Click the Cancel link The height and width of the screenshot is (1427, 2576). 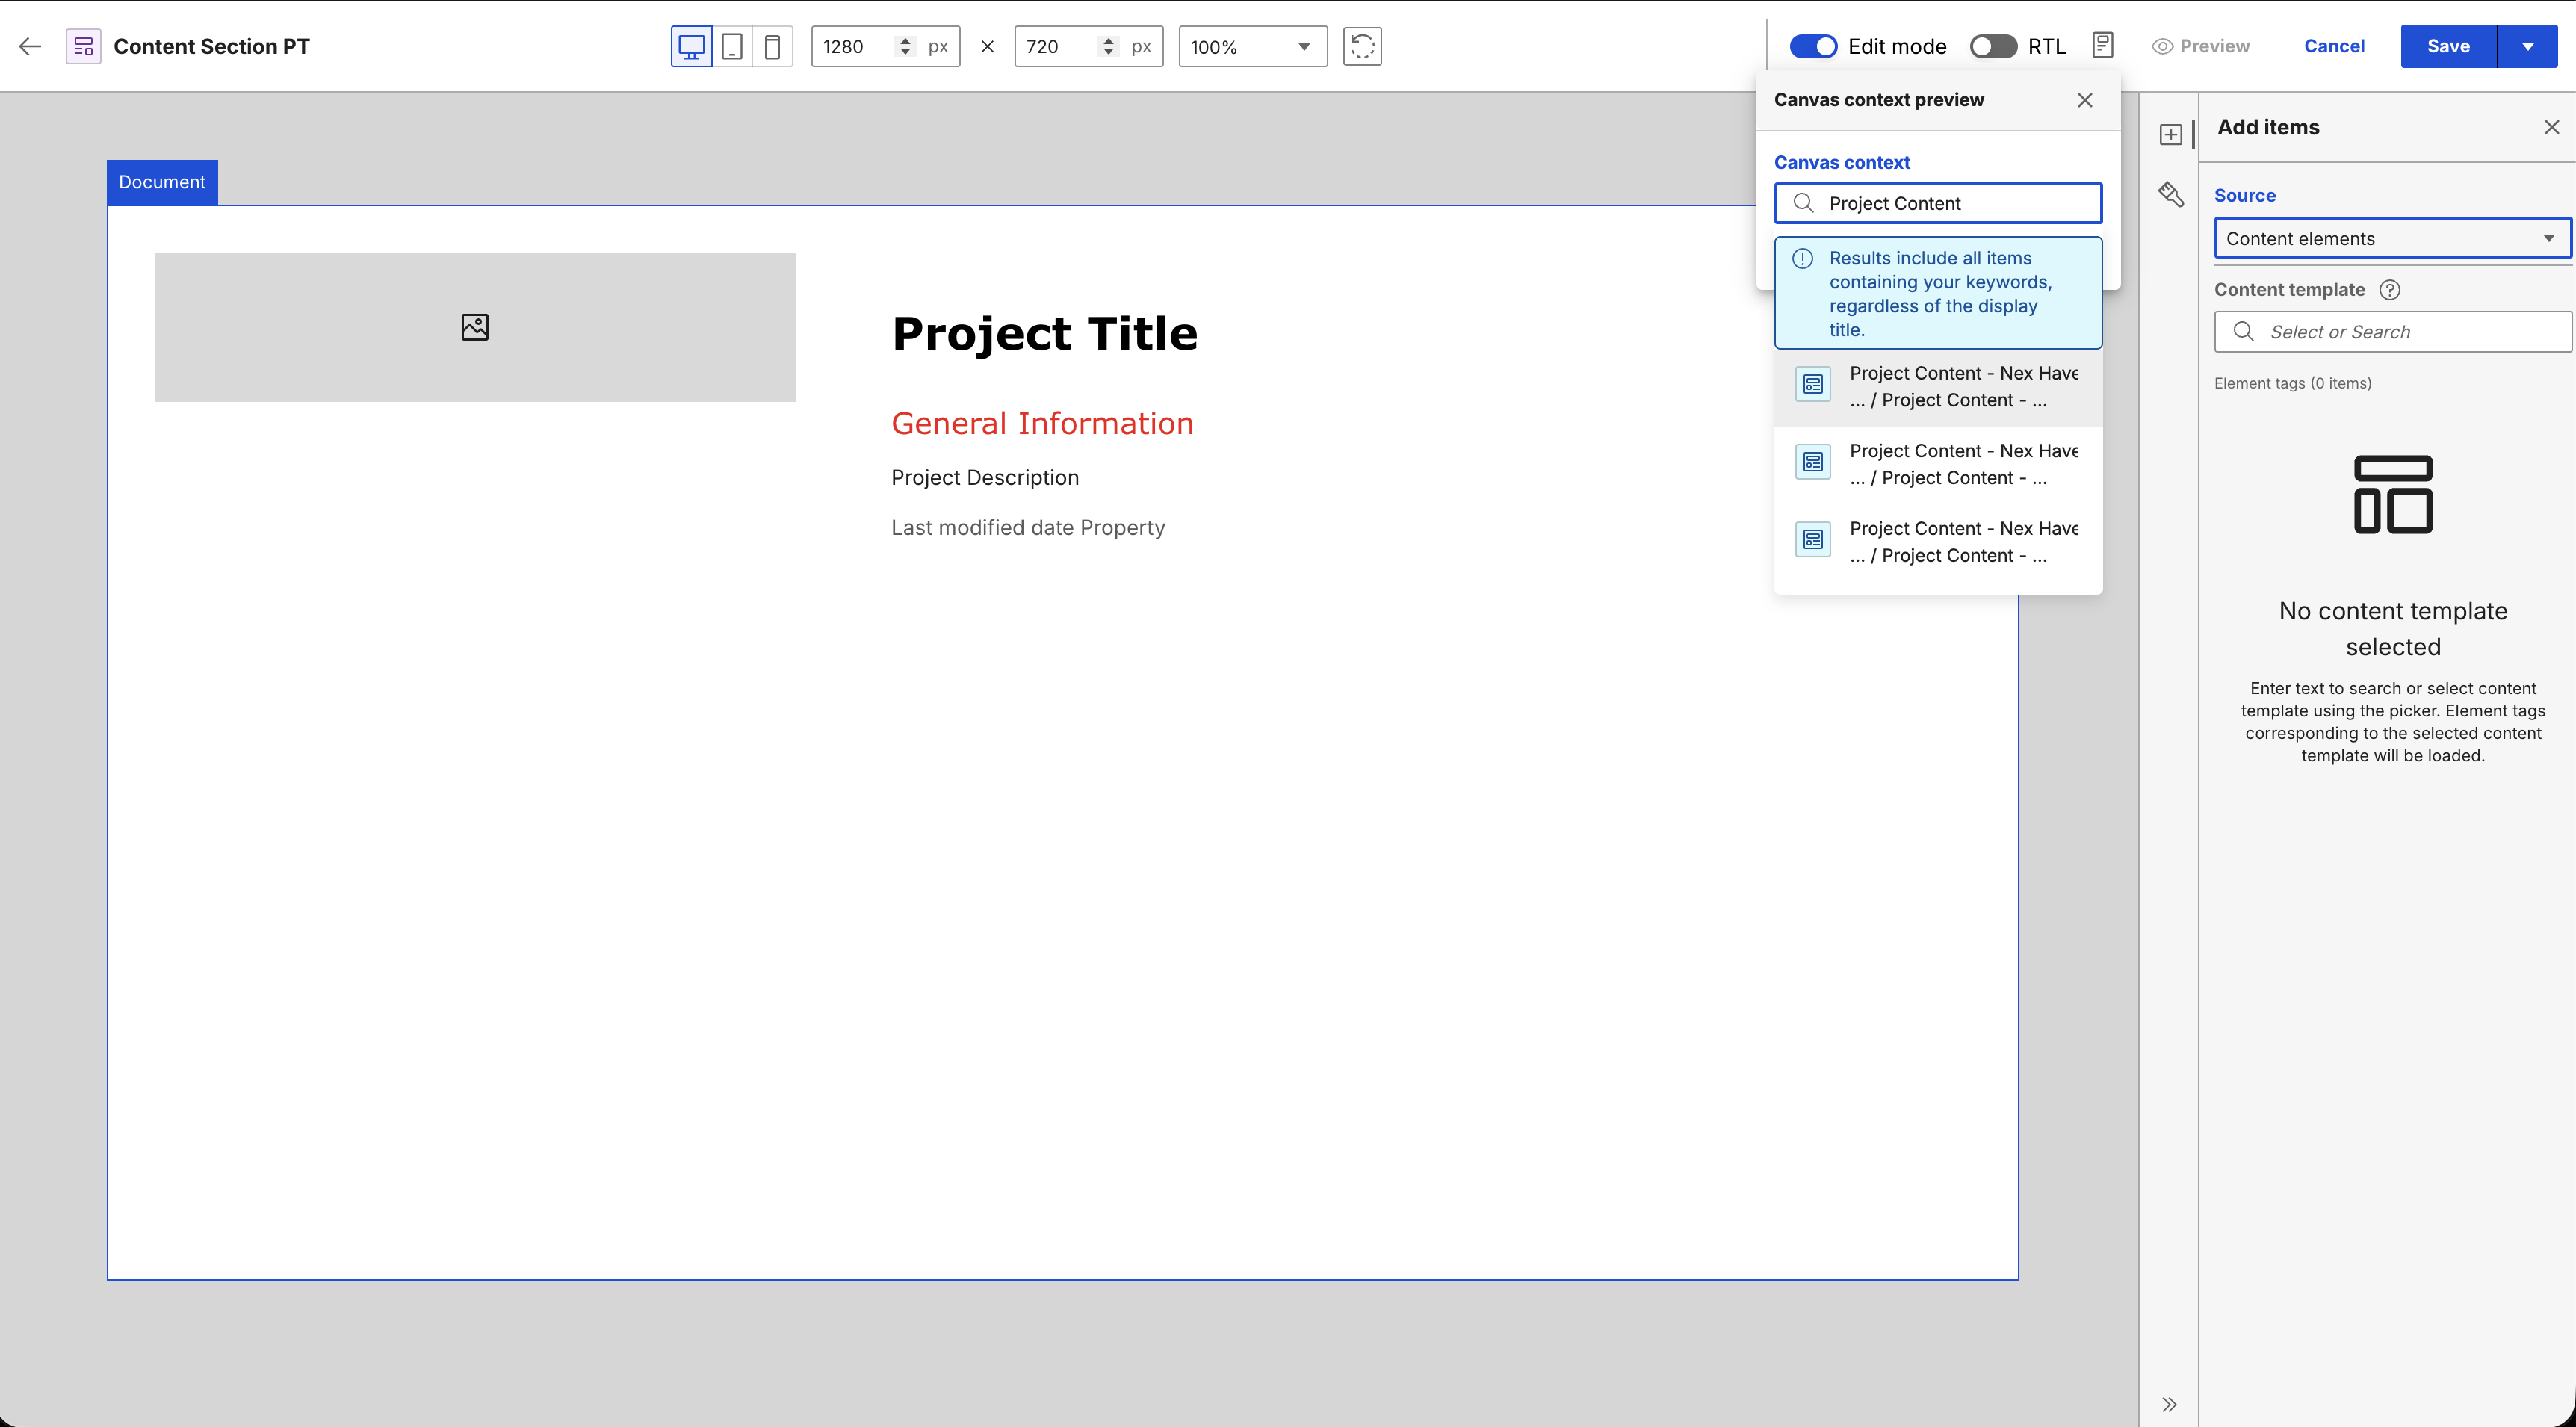pyautogui.click(x=2334, y=46)
